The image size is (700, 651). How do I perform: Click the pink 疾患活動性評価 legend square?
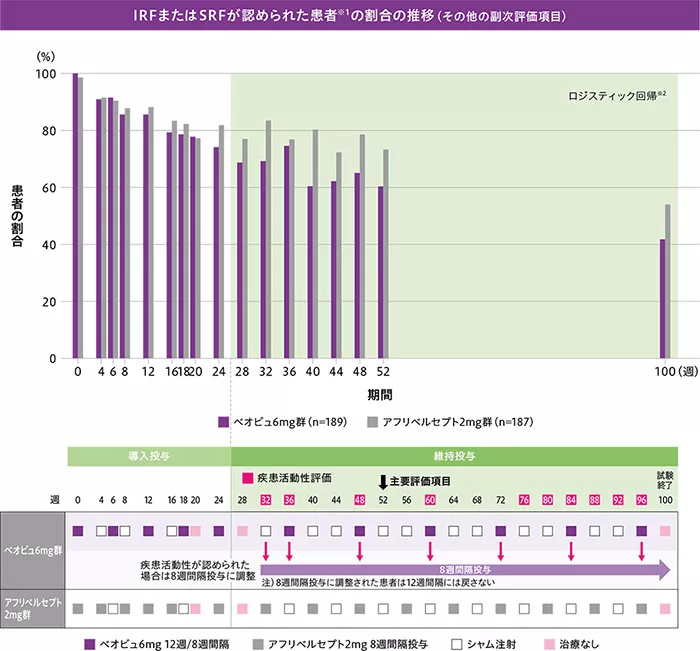pos(246,479)
